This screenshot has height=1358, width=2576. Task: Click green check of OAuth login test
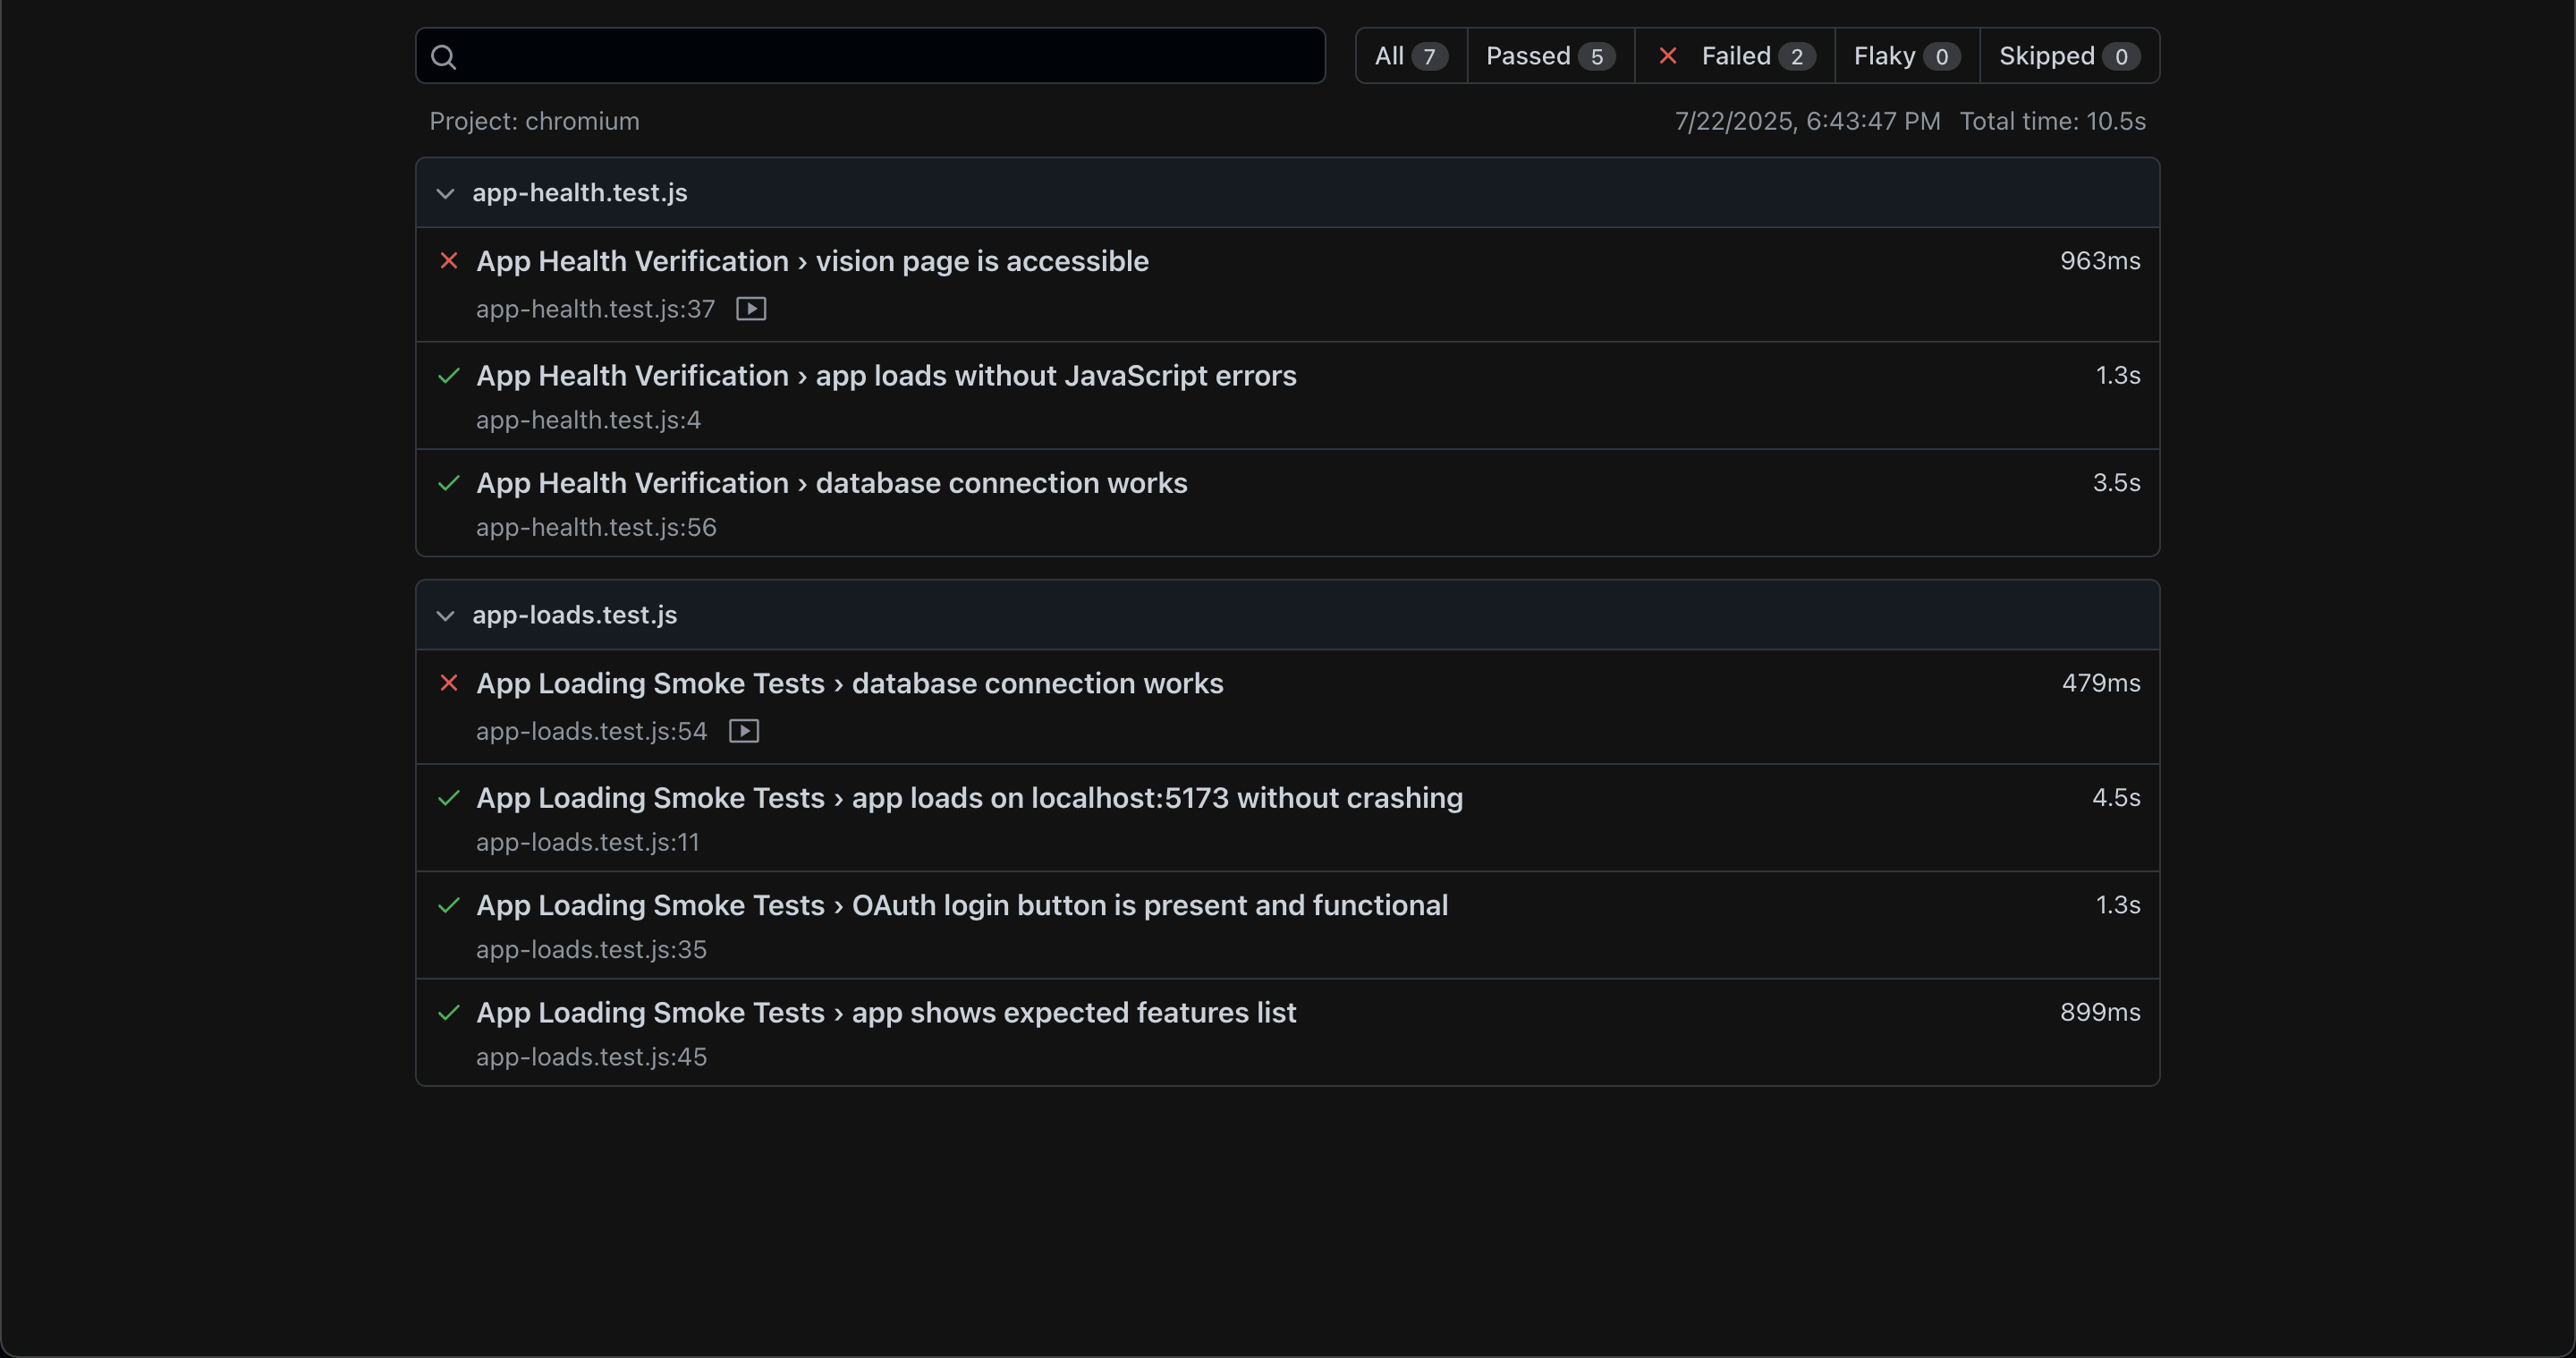pyautogui.click(x=449, y=905)
